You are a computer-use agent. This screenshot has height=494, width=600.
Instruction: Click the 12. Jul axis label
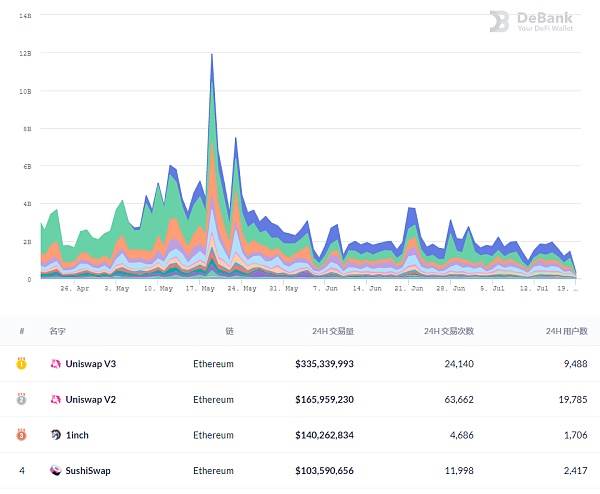coord(534,289)
